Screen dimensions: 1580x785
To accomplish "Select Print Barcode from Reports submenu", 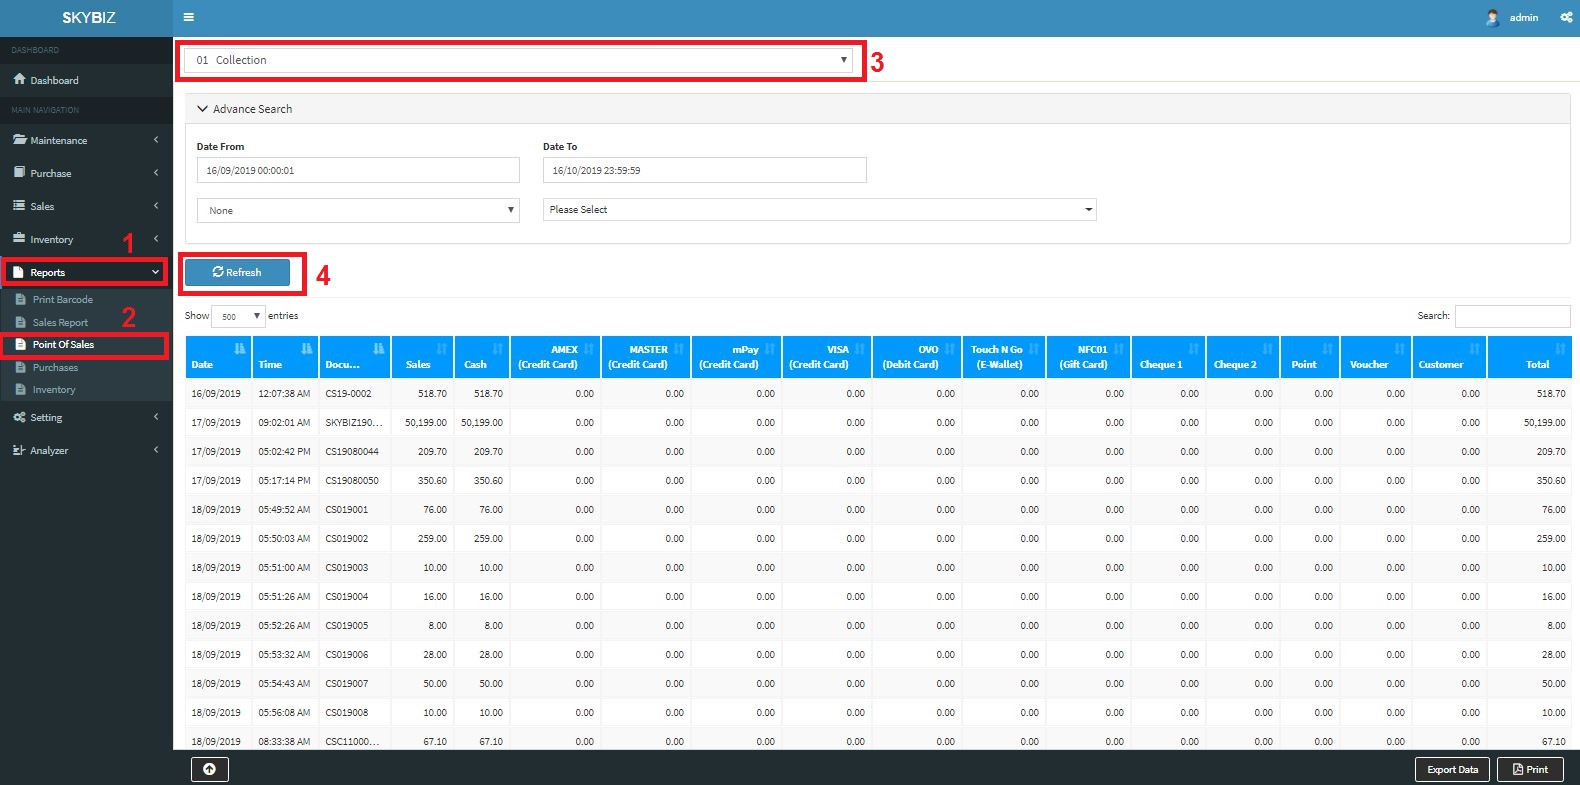I will click(x=62, y=300).
